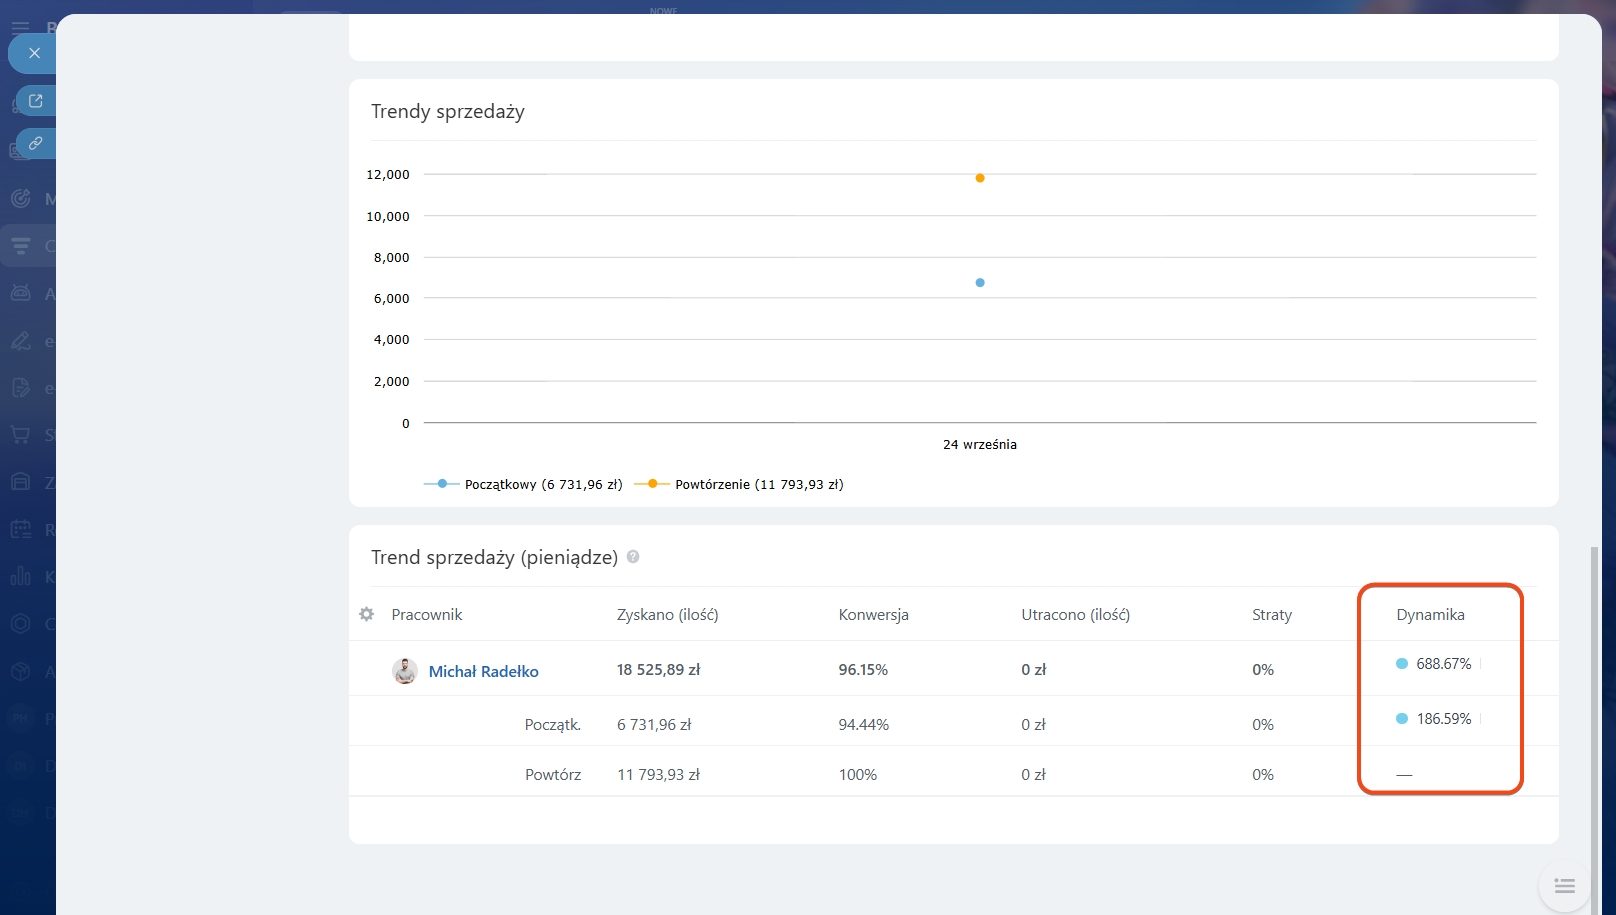This screenshot has width=1616, height=915.
Task: Open the report in a new window
Action: [36, 101]
